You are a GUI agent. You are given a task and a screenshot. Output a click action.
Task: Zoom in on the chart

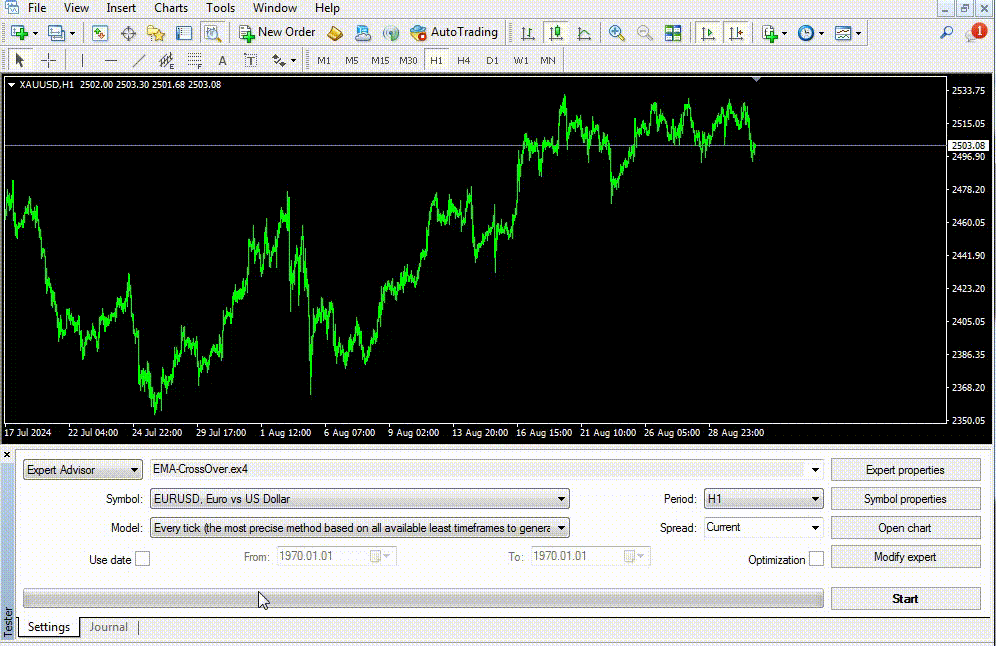pos(617,33)
